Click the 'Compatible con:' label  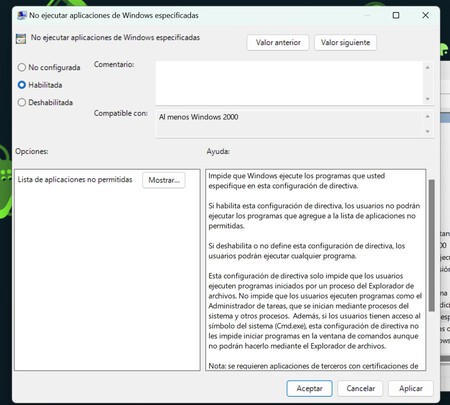(121, 113)
